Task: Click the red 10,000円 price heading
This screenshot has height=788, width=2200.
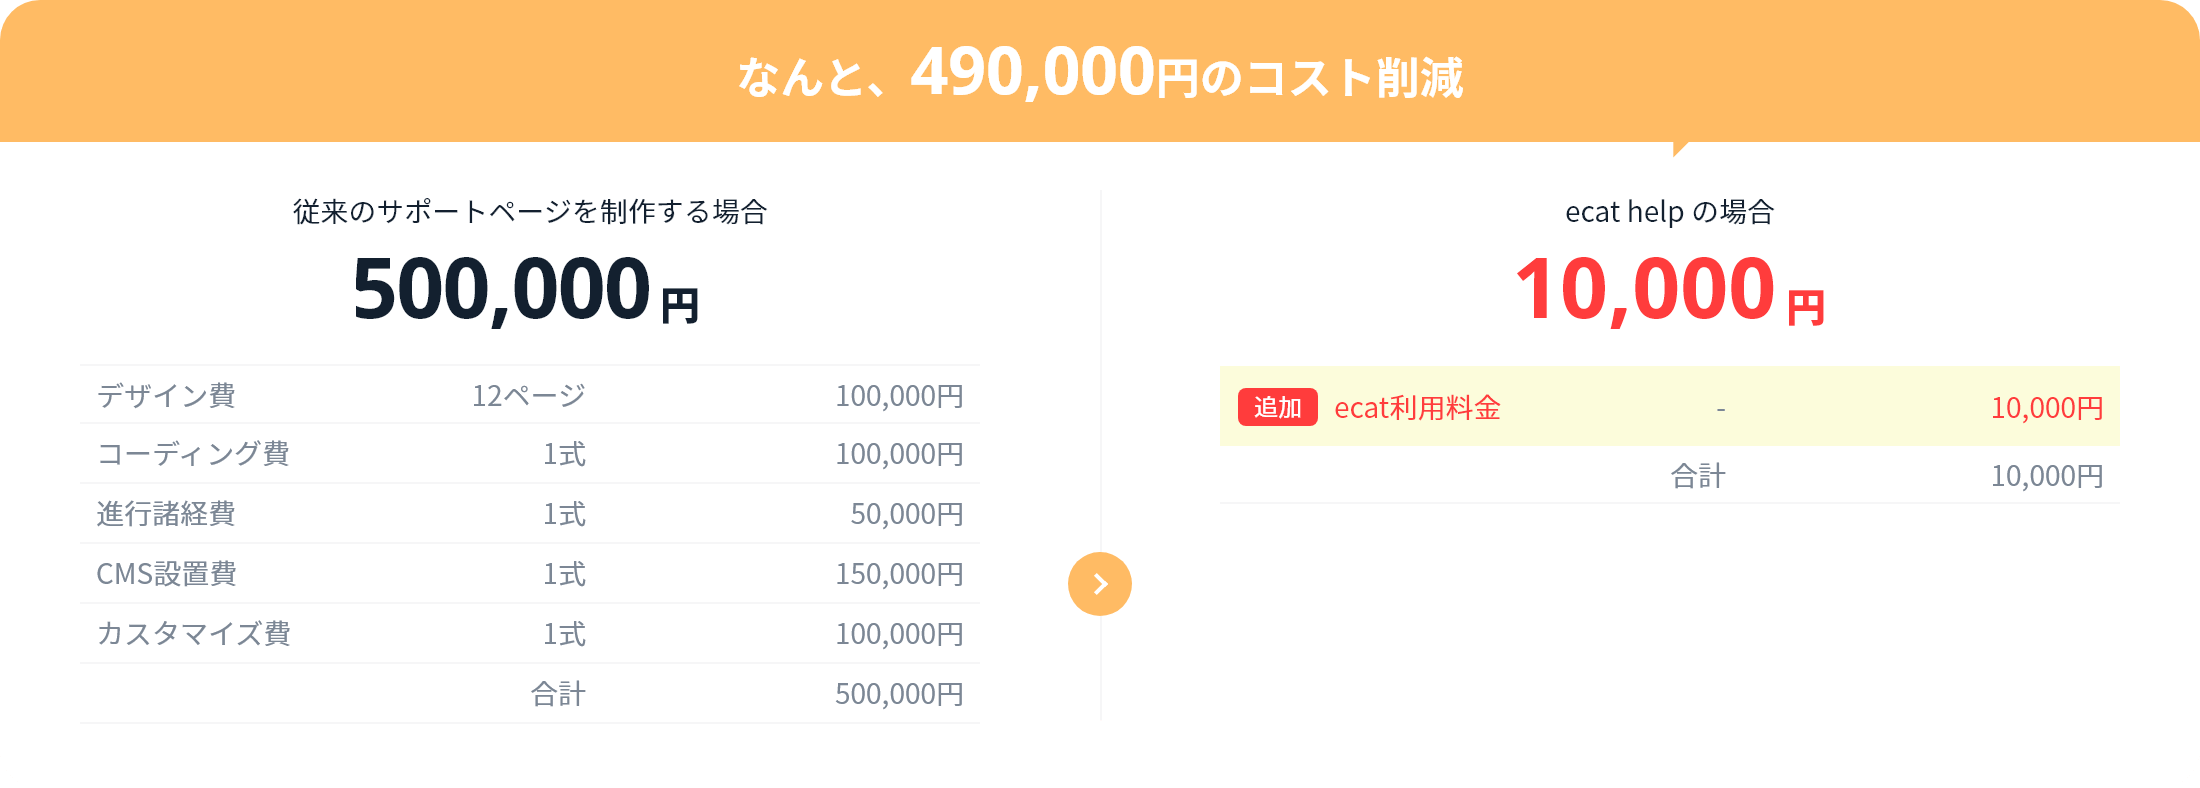Action: 1670,290
